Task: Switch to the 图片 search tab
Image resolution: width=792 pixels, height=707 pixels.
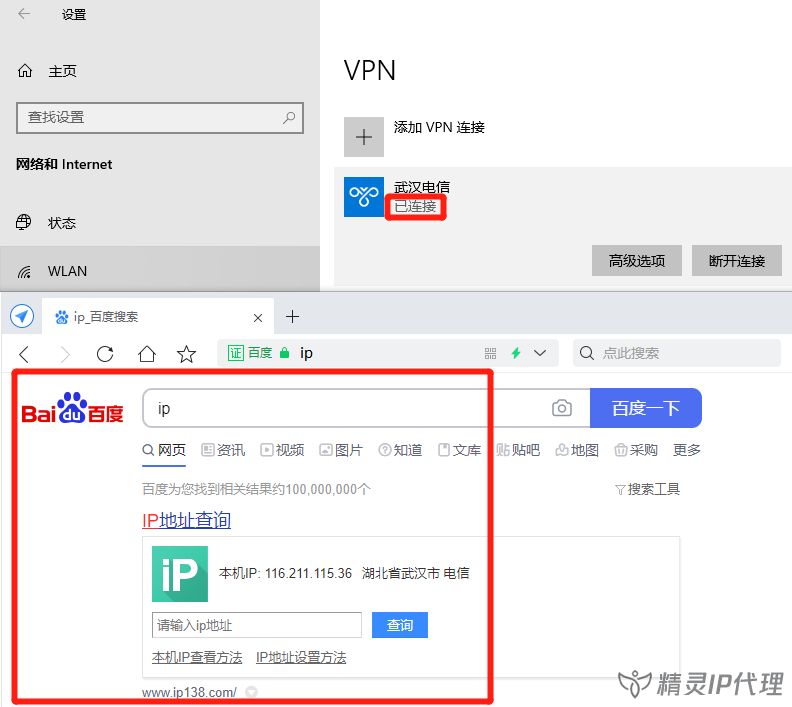Action: tap(340, 450)
